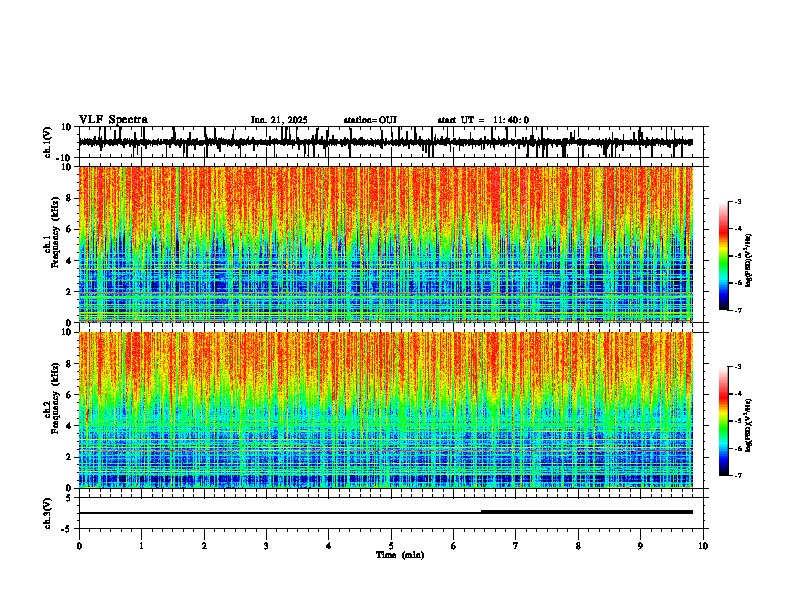Click the log(PSD) label next to ch.2 colorbar
The height and width of the screenshot is (612, 792).
click(x=749, y=425)
